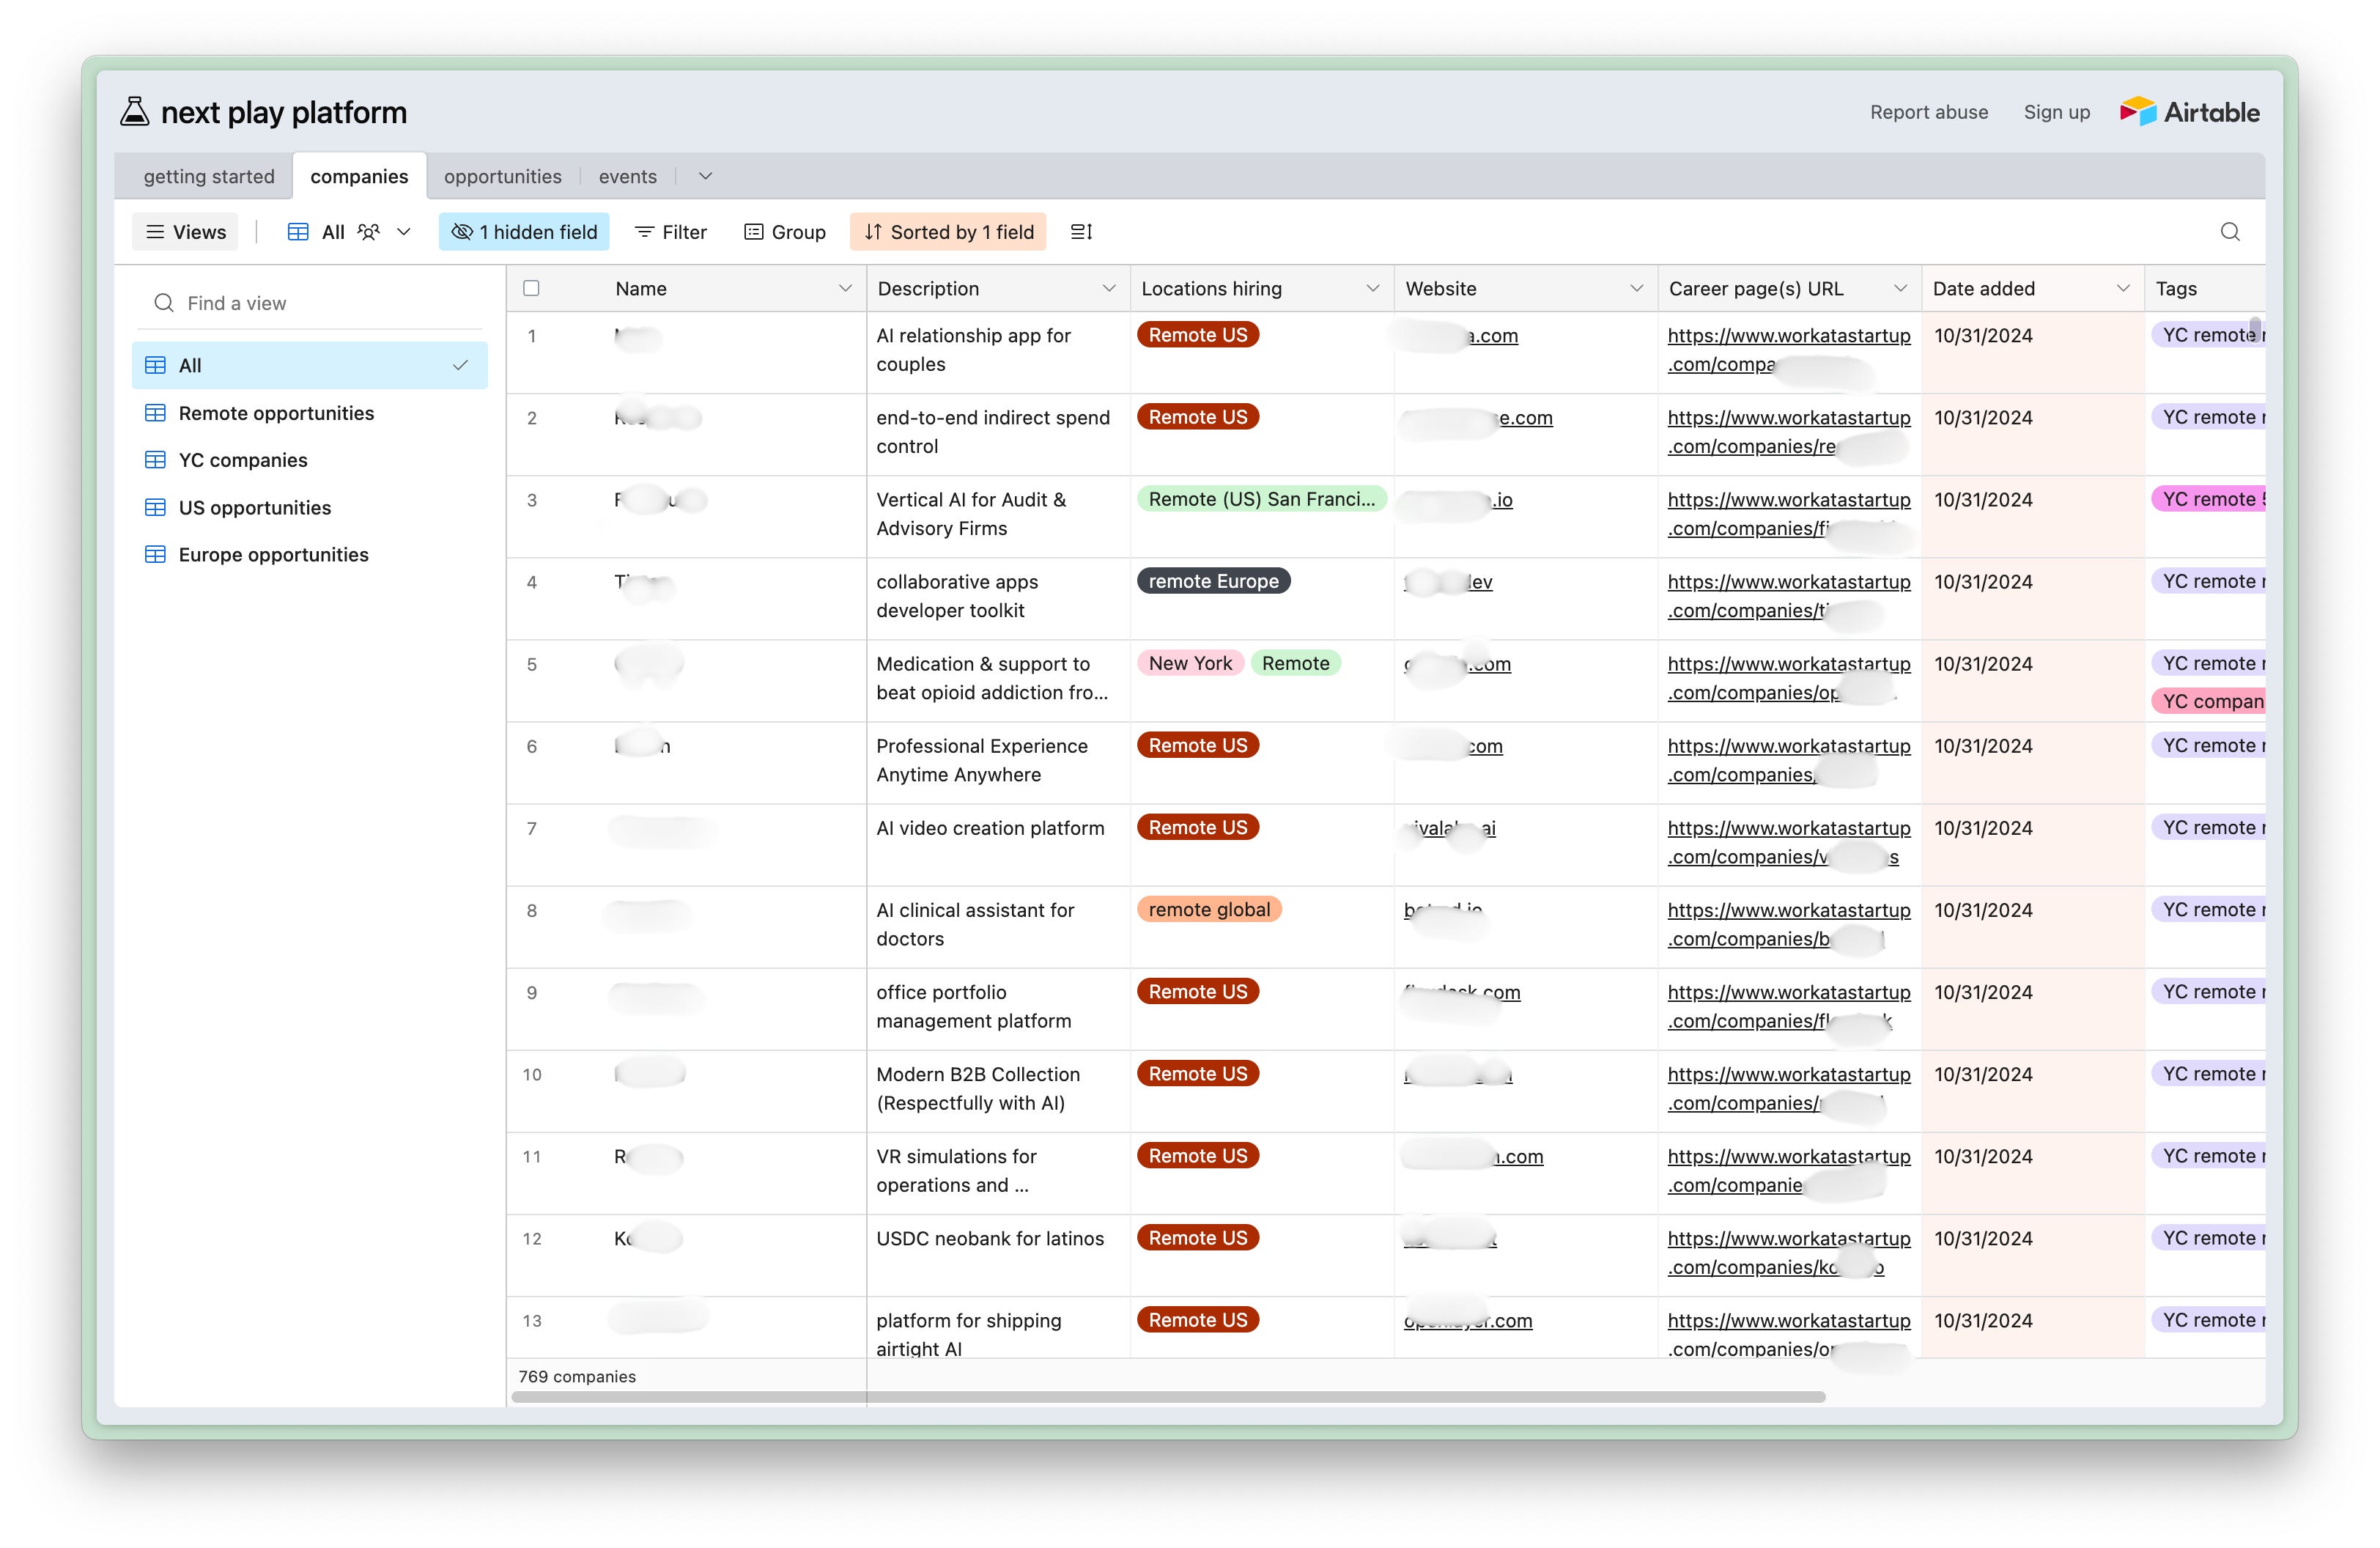This screenshot has width=2380, height=1548.
Task: Open the row height icon
Action: coord(1081,232)
